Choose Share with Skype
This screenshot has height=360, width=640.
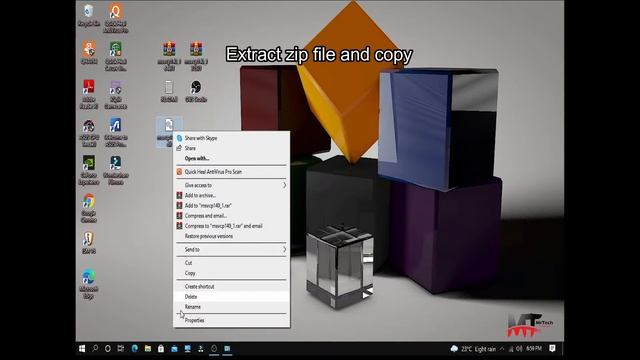click(231, 138)
